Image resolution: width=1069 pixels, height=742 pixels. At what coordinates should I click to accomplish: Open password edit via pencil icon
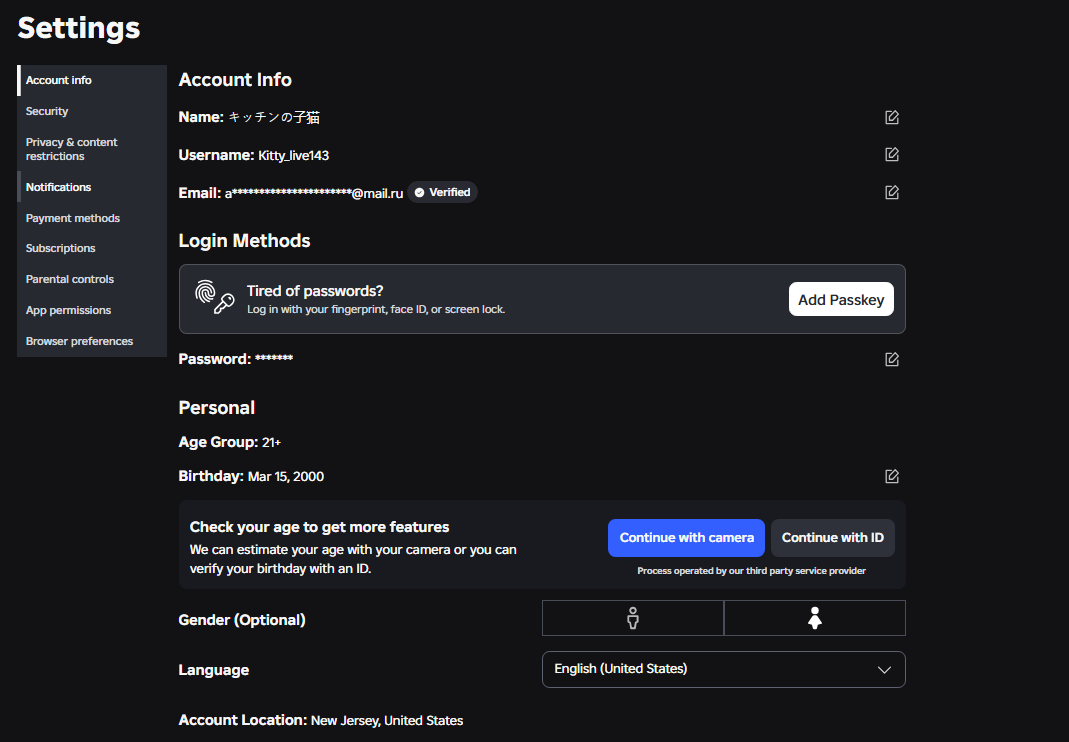coord(892,359)
